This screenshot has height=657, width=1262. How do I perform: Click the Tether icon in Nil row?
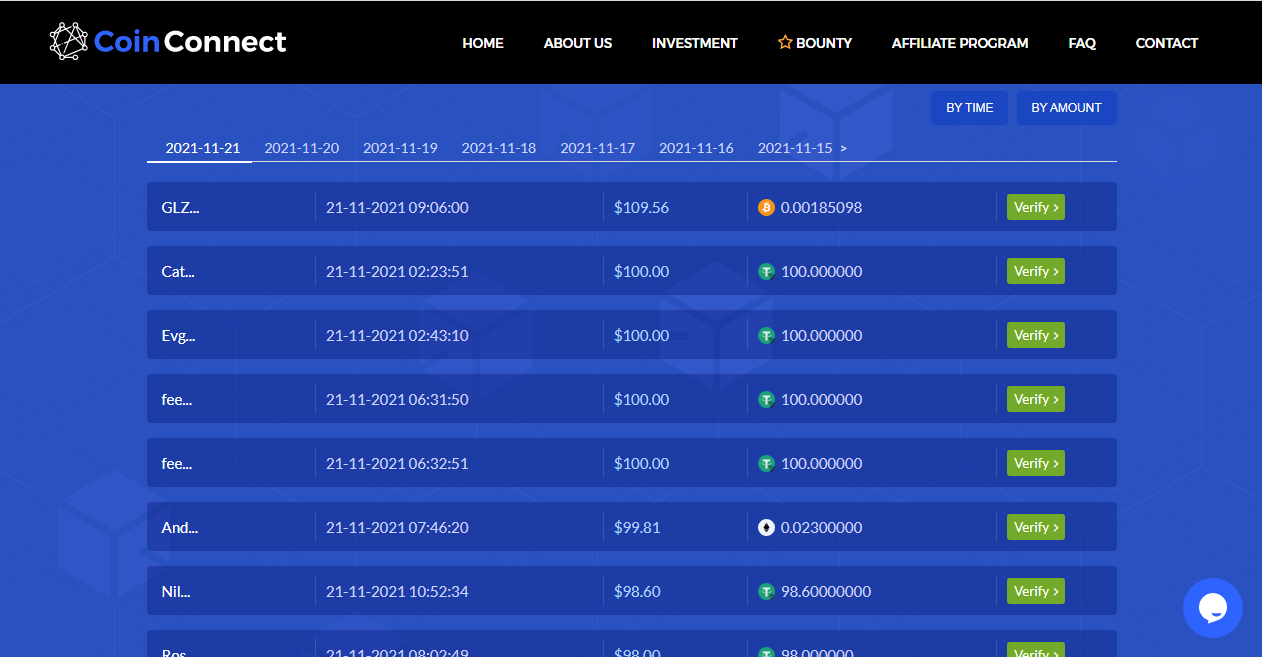point(767,591)
